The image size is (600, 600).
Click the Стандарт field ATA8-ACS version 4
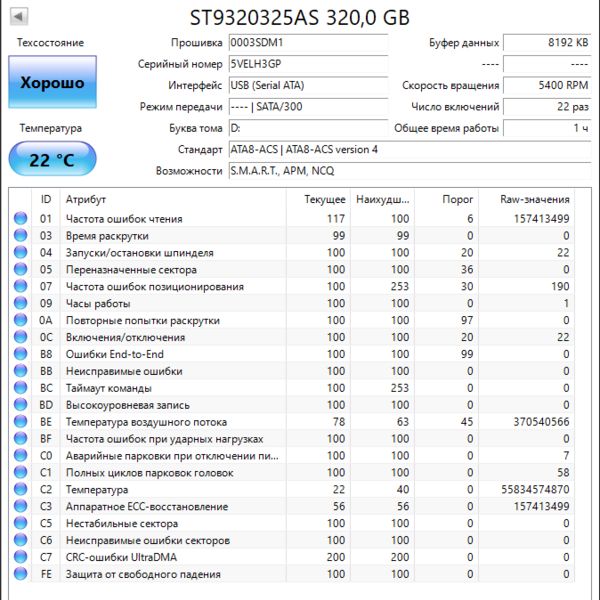click(410, 150)
